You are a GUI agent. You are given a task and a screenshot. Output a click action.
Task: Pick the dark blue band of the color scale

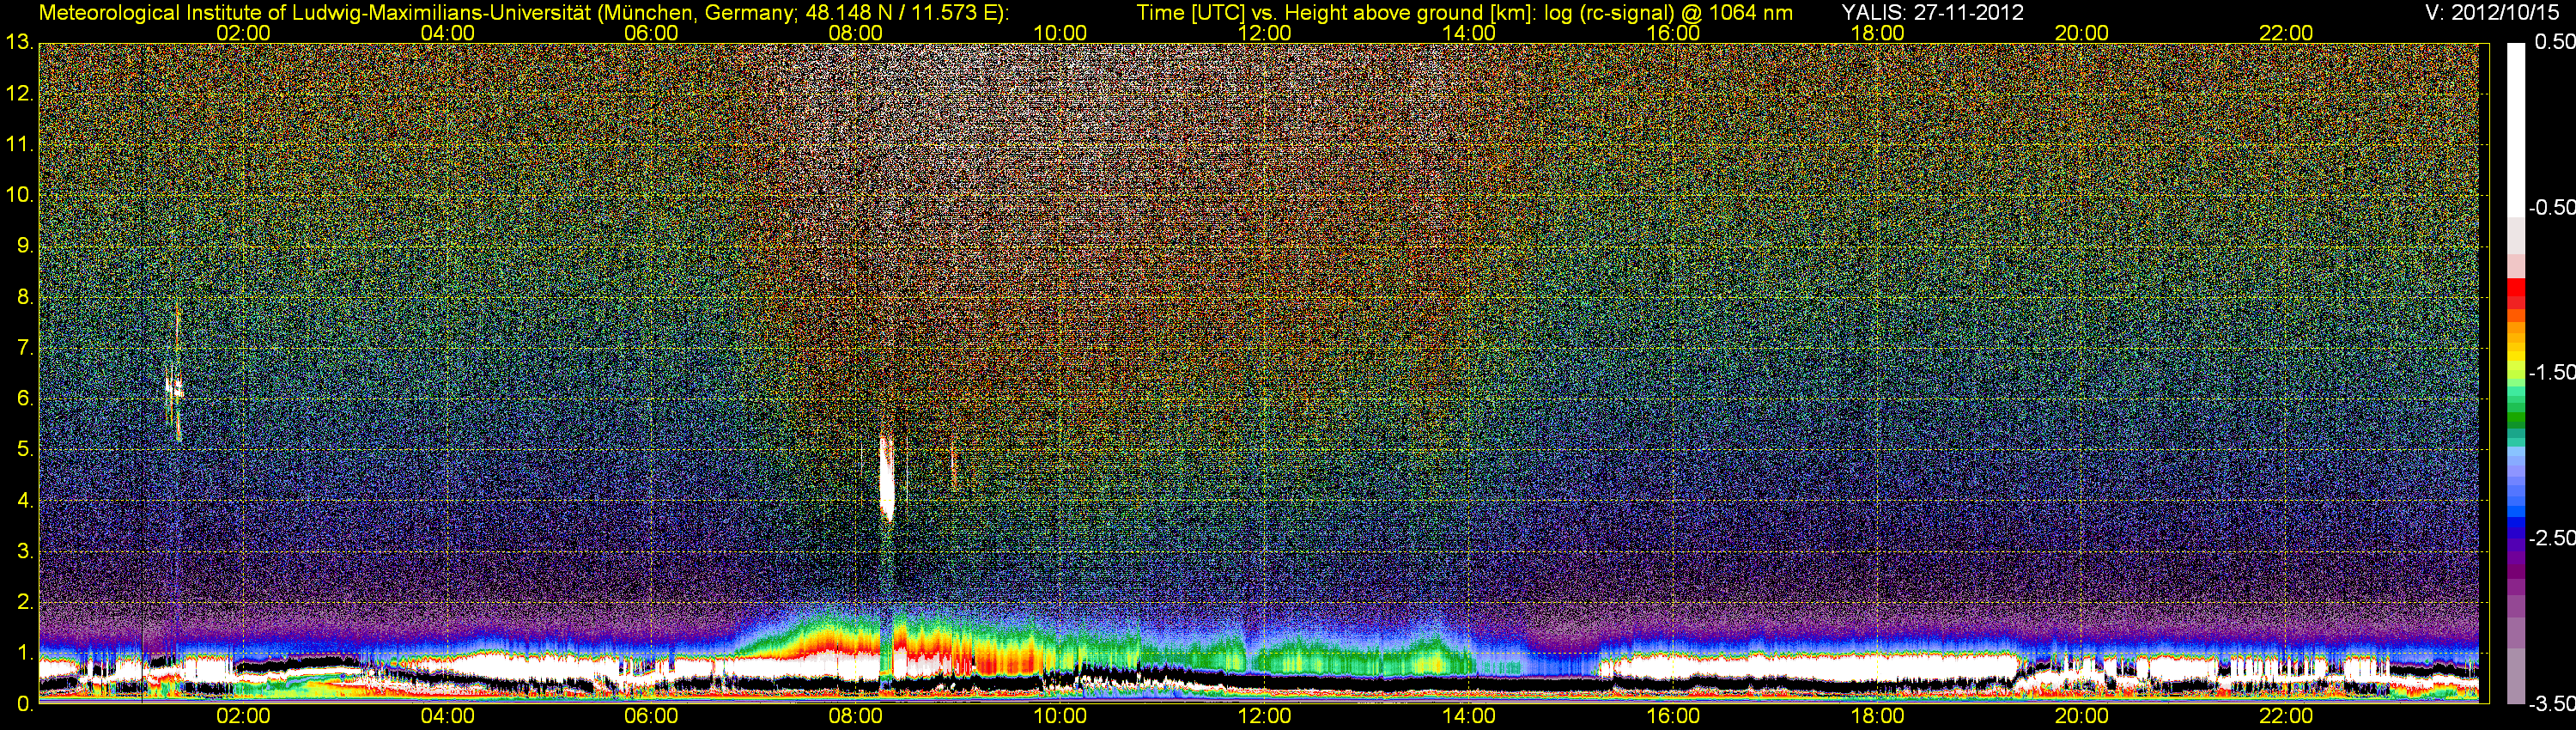click(x=2516, y=535)
